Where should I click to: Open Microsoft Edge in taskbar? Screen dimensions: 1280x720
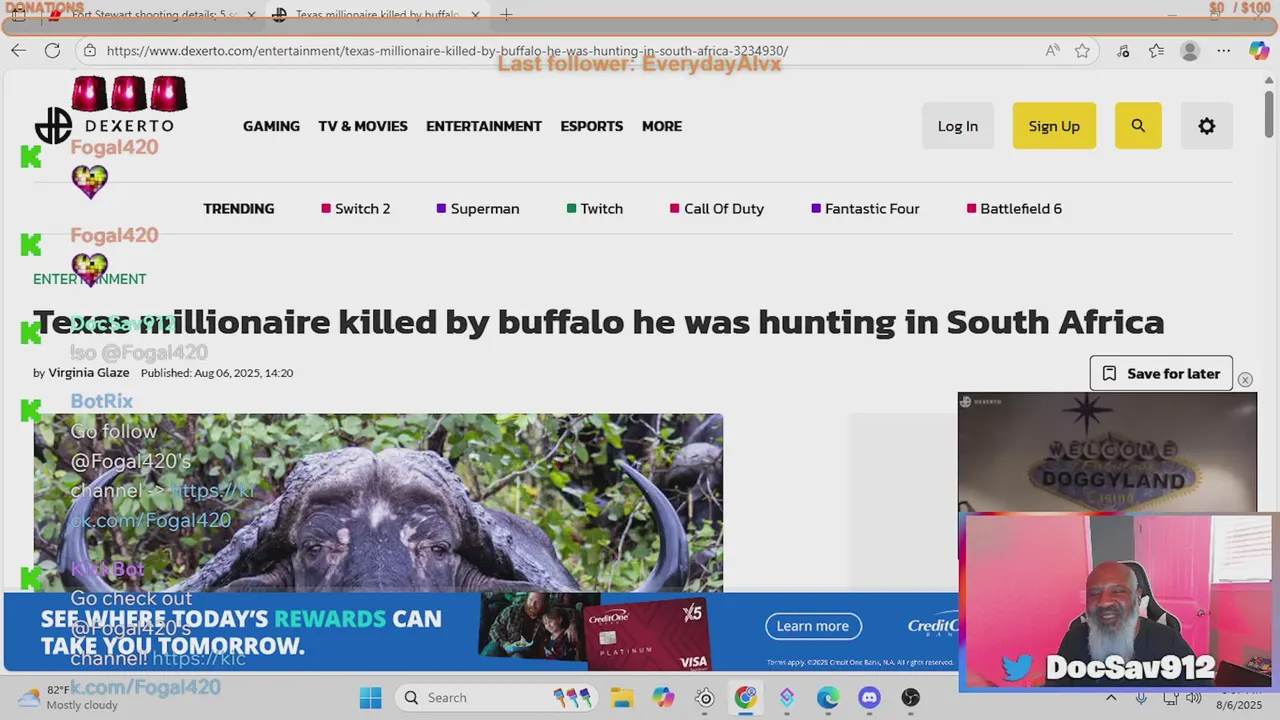[x=828, y=698]
